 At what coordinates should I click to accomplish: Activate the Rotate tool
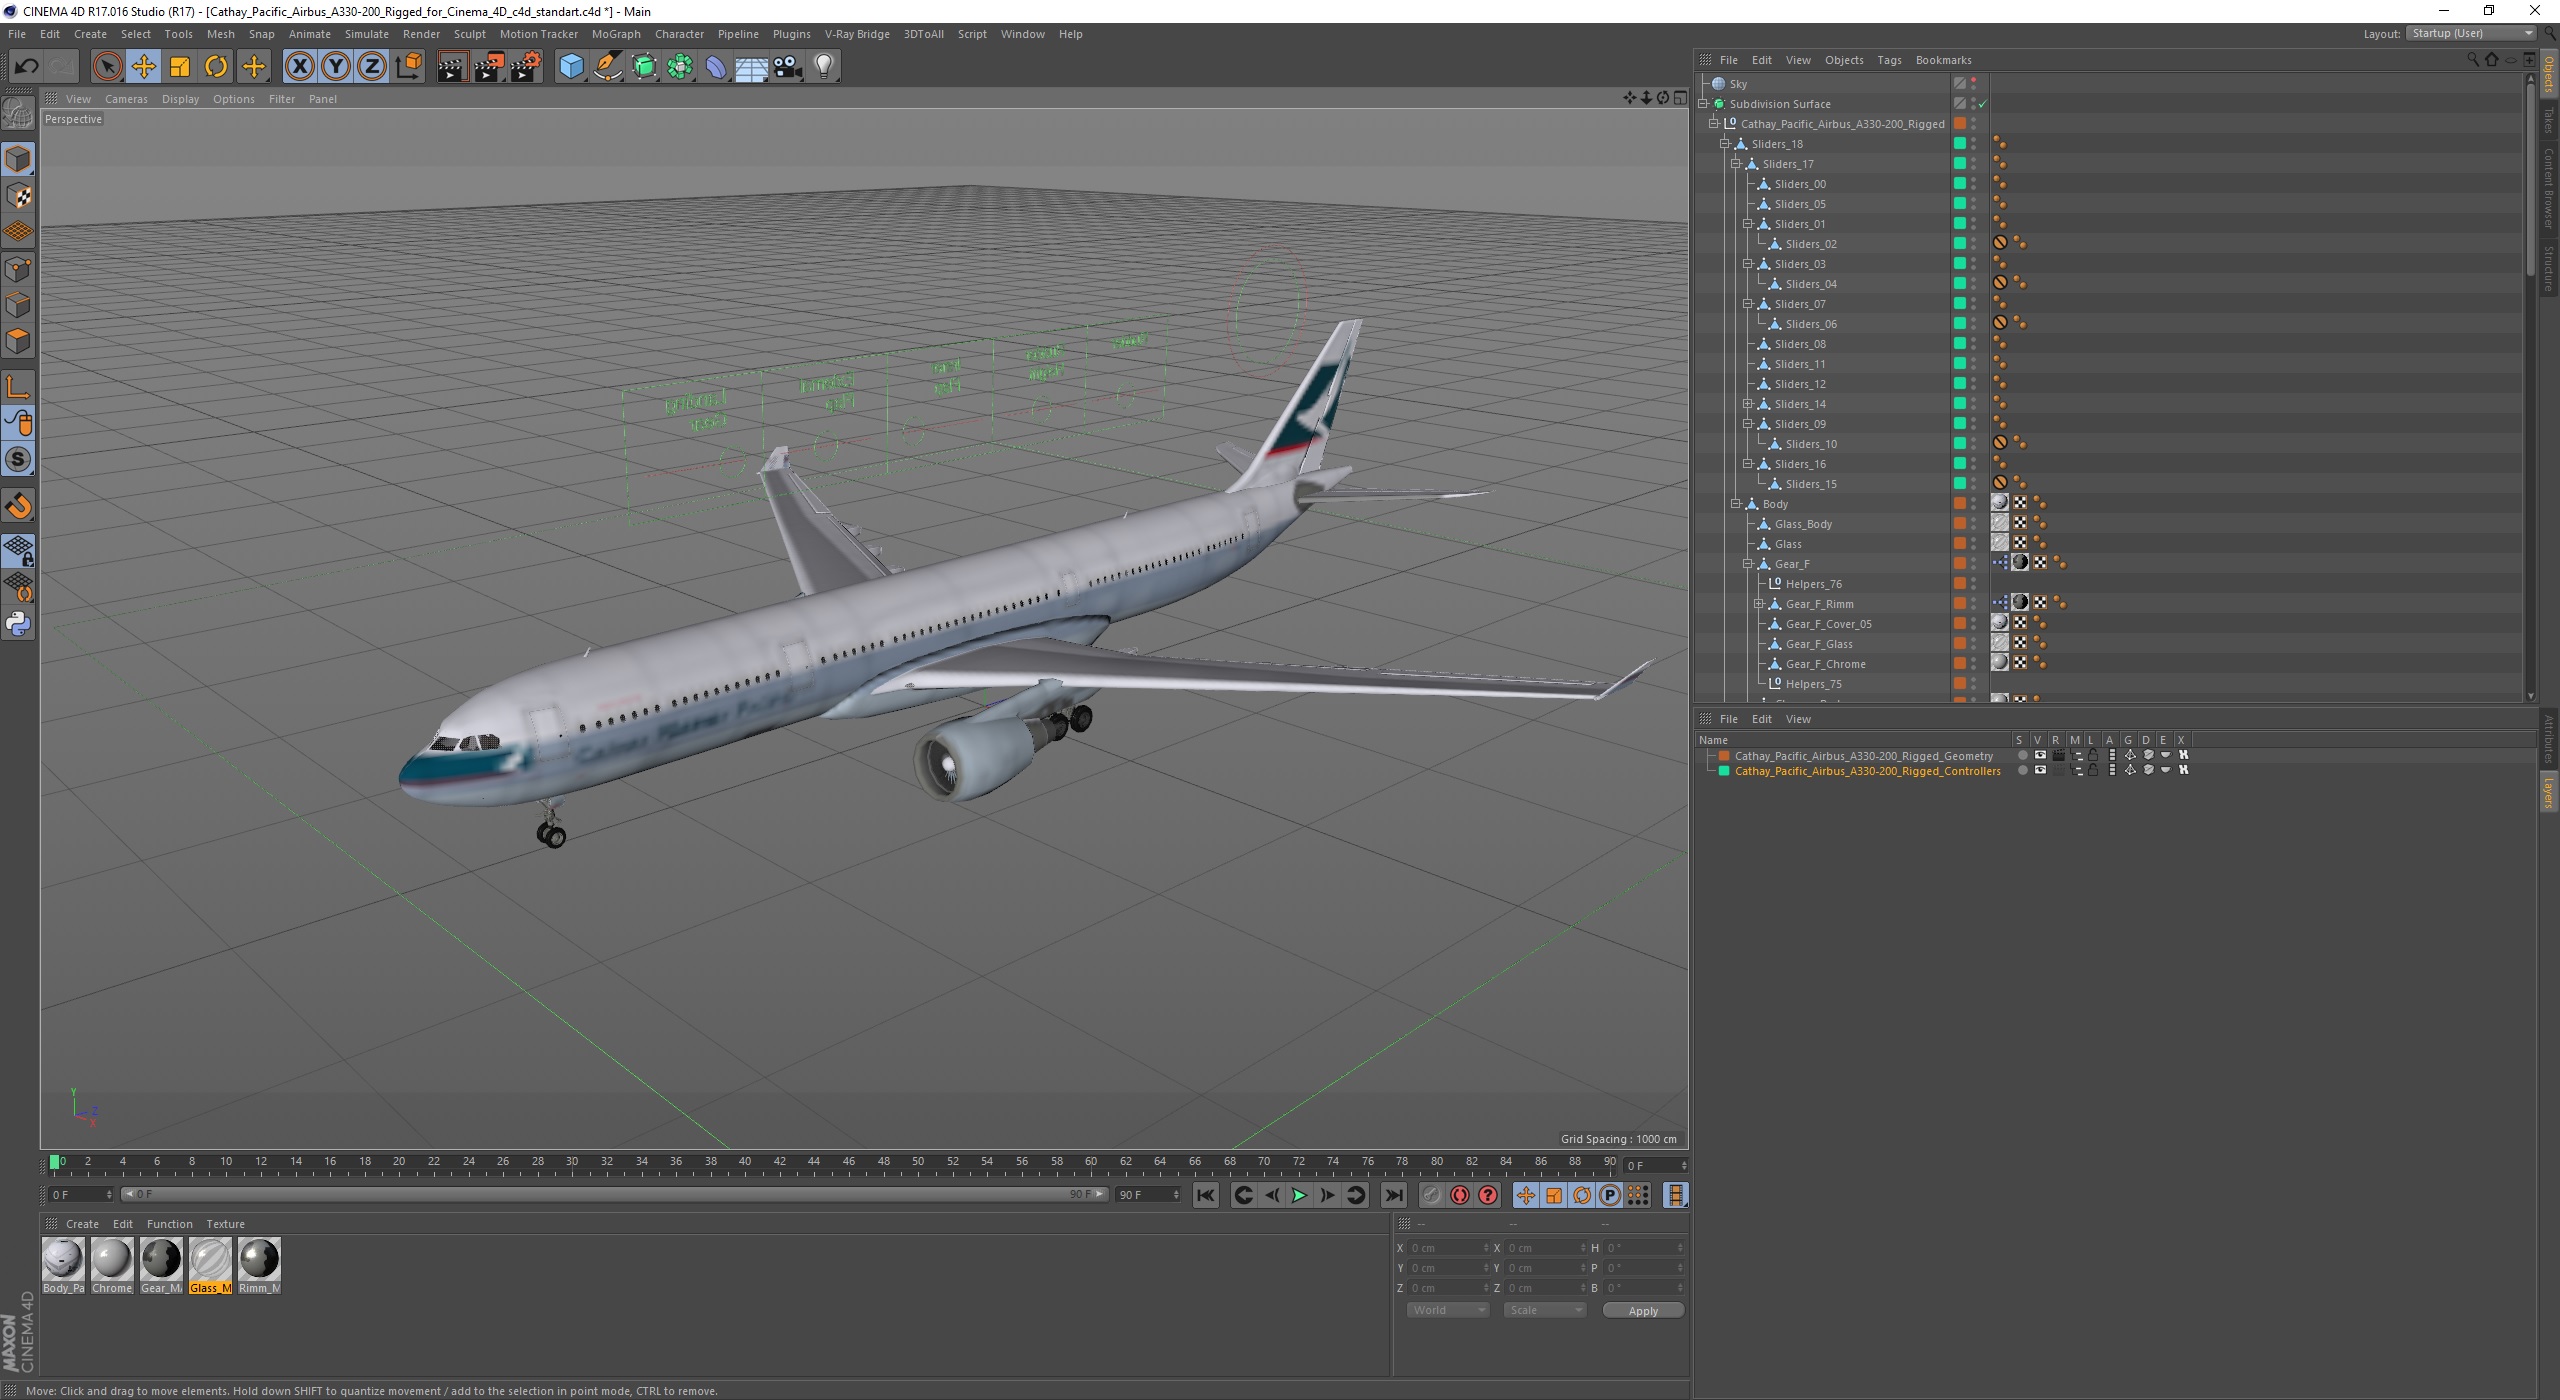[216, 67]
